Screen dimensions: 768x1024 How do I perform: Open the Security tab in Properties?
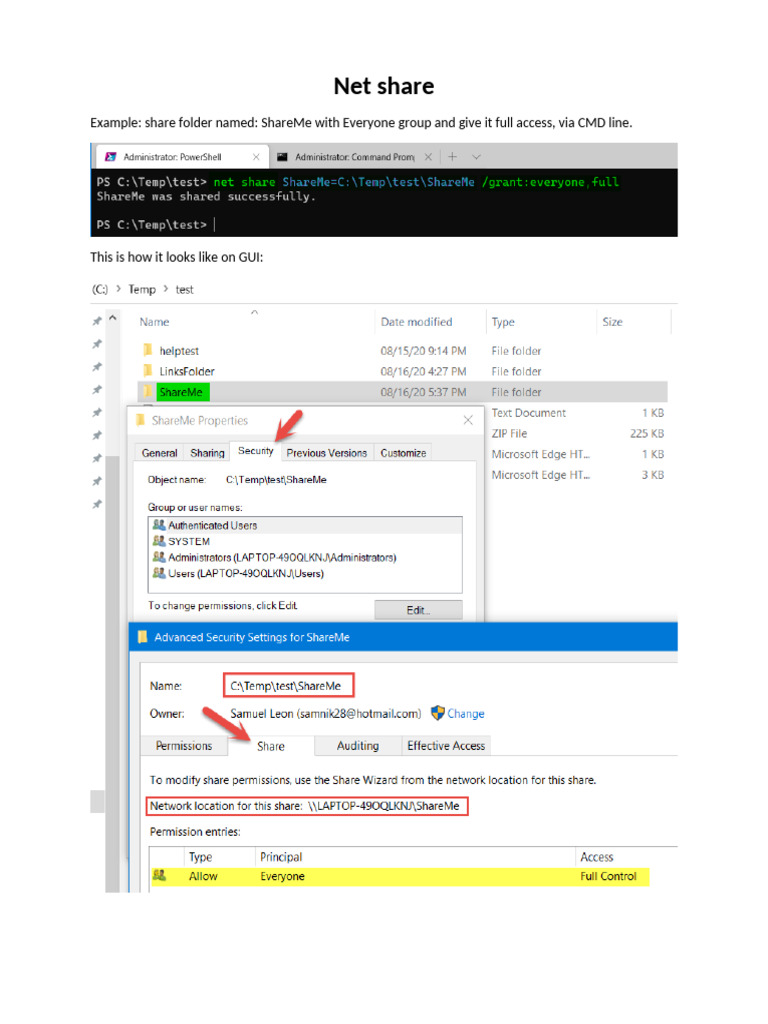[255, 451]
